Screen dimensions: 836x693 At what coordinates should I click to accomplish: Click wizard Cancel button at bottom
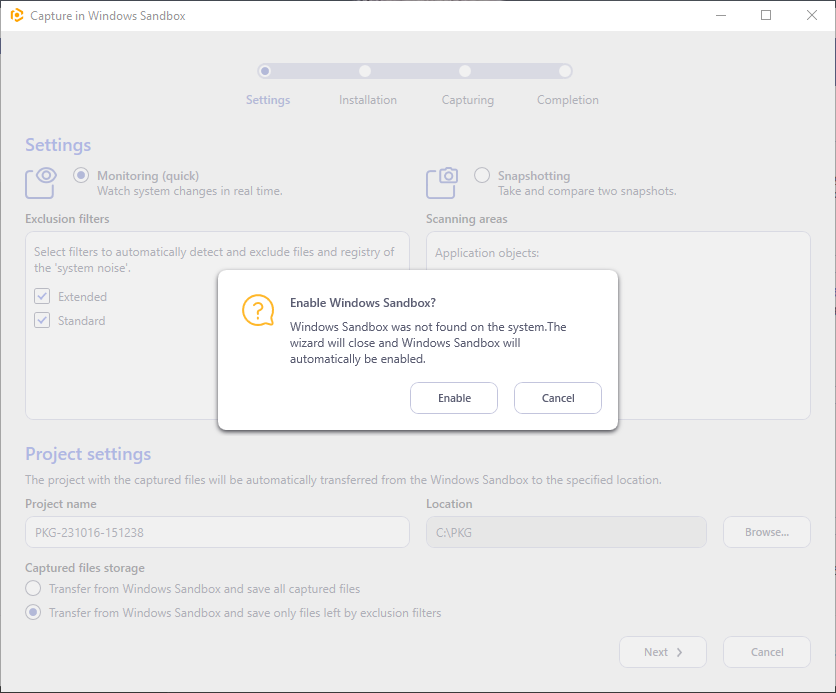pyautogui.click(x=767, y=652)
